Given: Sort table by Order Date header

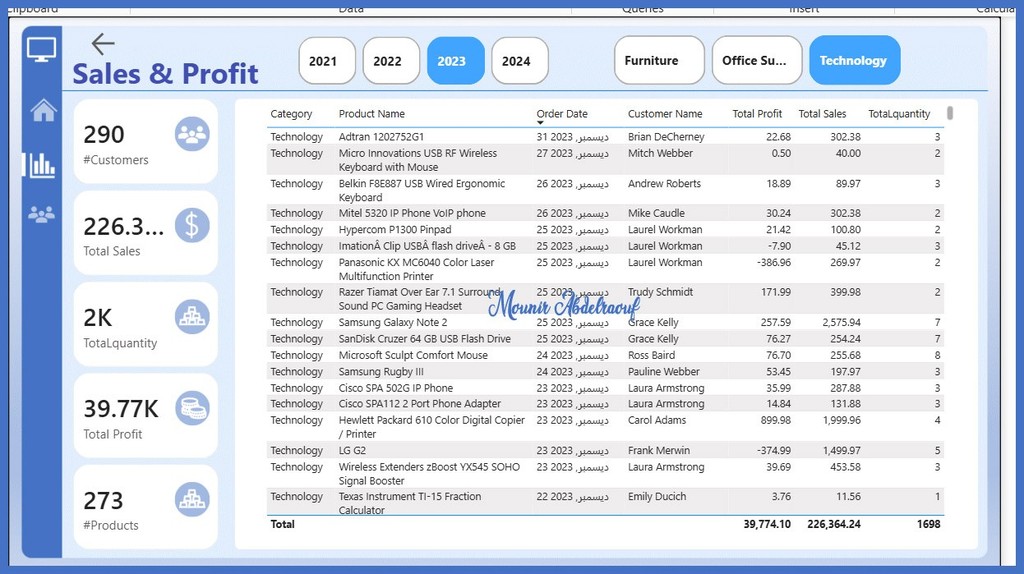Looking at the screenshot, I should (562, 114).
